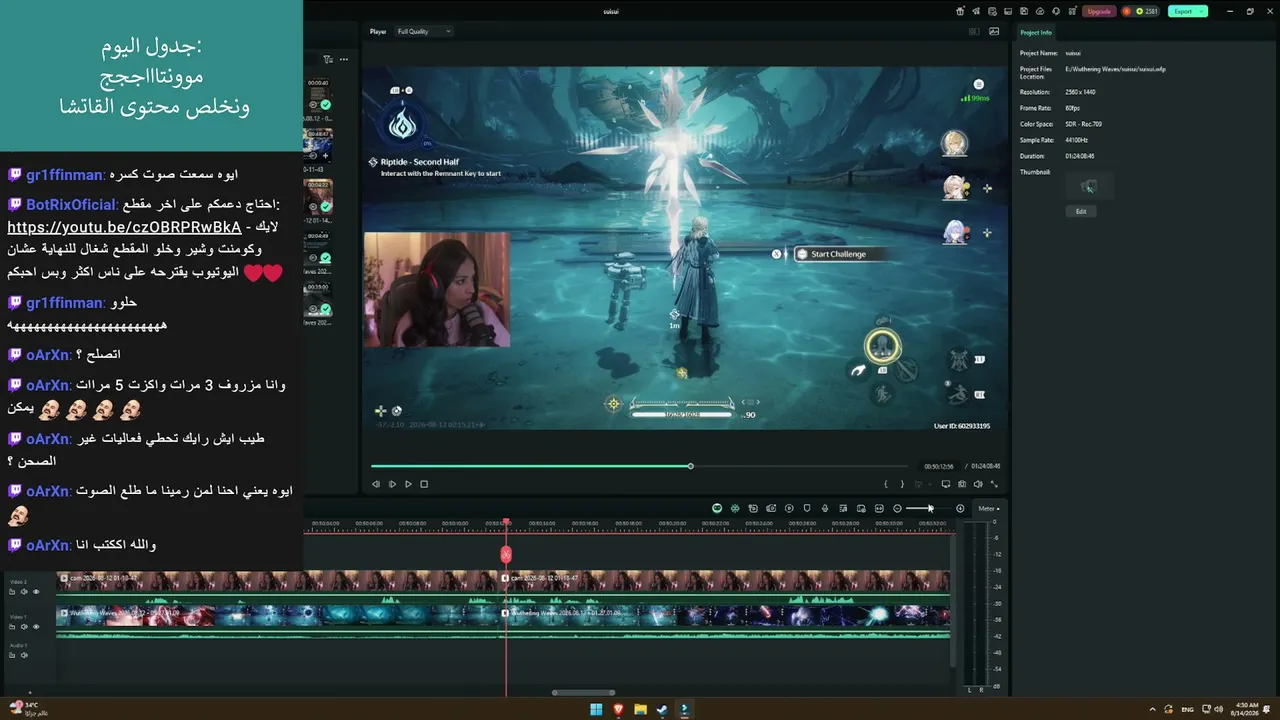Stop playback in the player
The image size is (1280, 720).
click(x=424, y=484)
